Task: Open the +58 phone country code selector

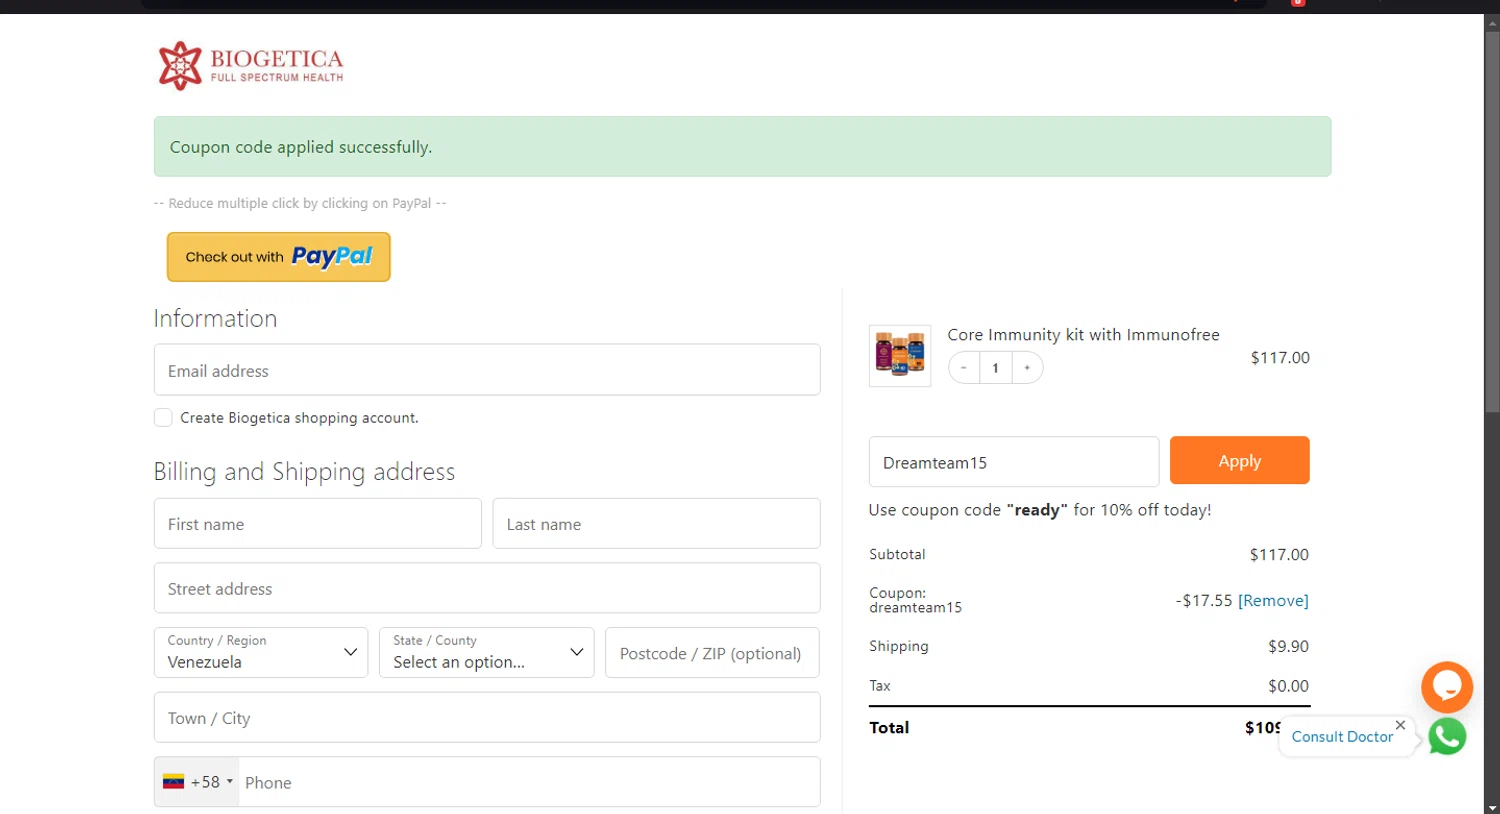Action: click(x=198, y=782)
